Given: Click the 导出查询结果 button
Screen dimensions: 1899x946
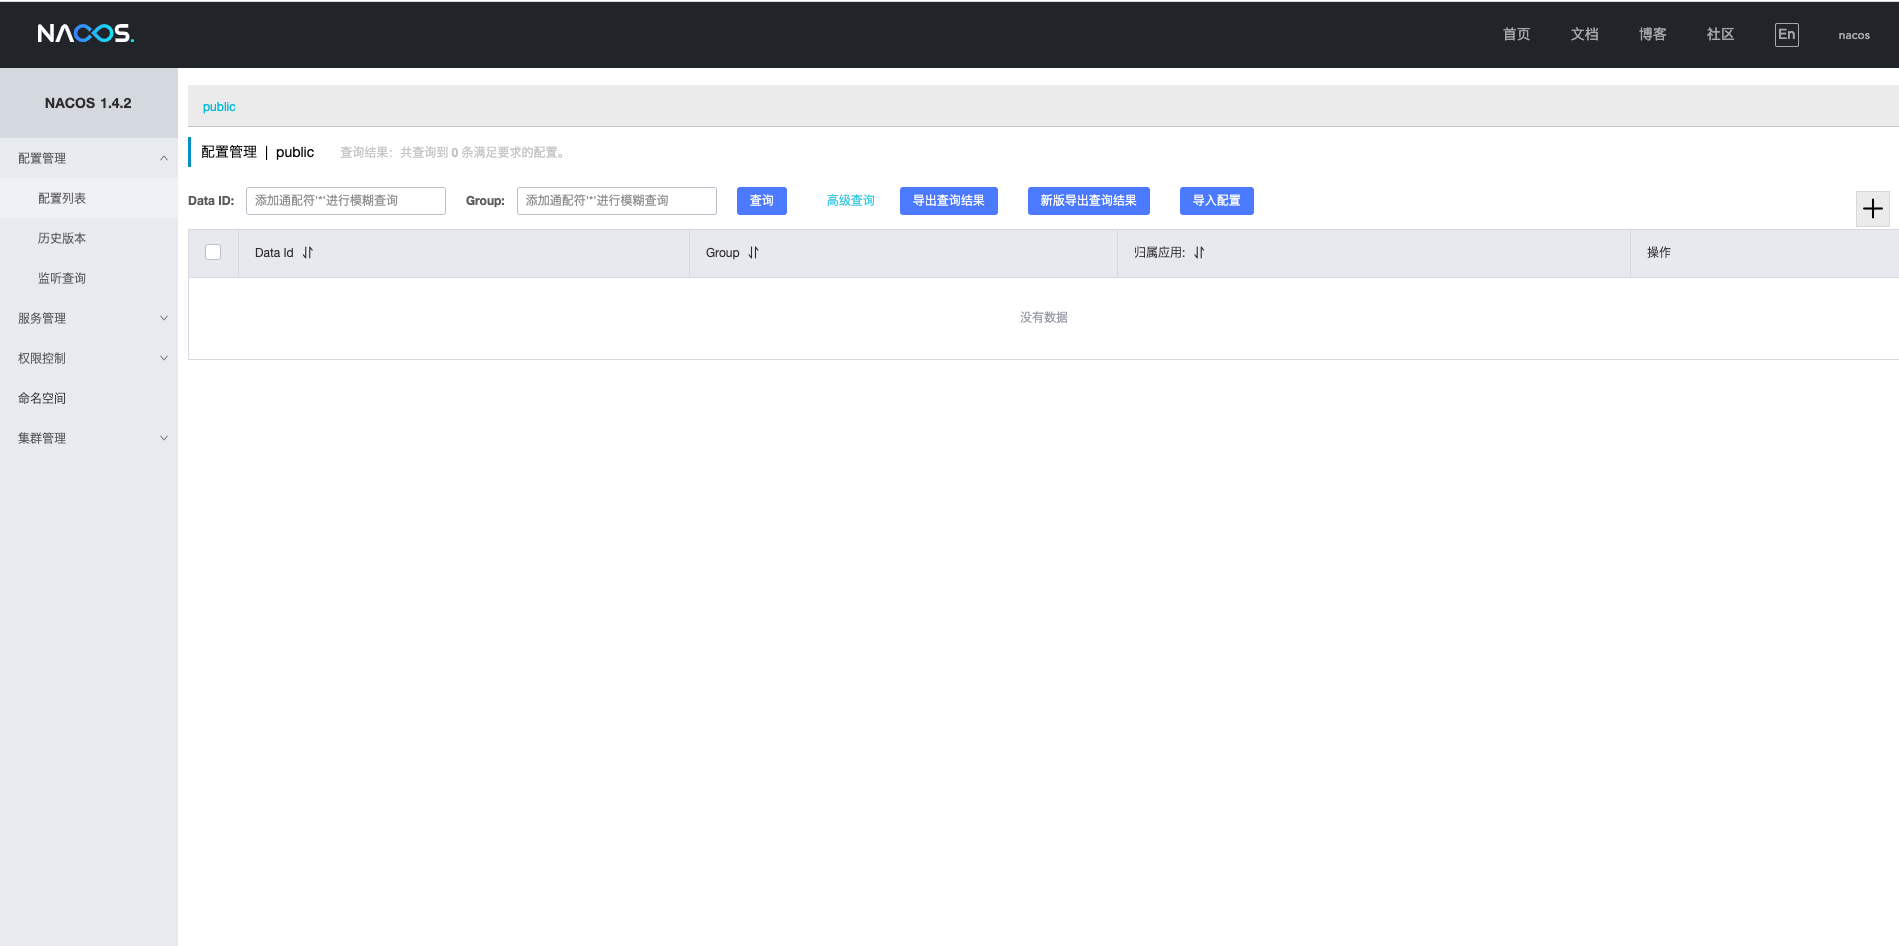Looking at the screenshot, I should pos(949,201).
